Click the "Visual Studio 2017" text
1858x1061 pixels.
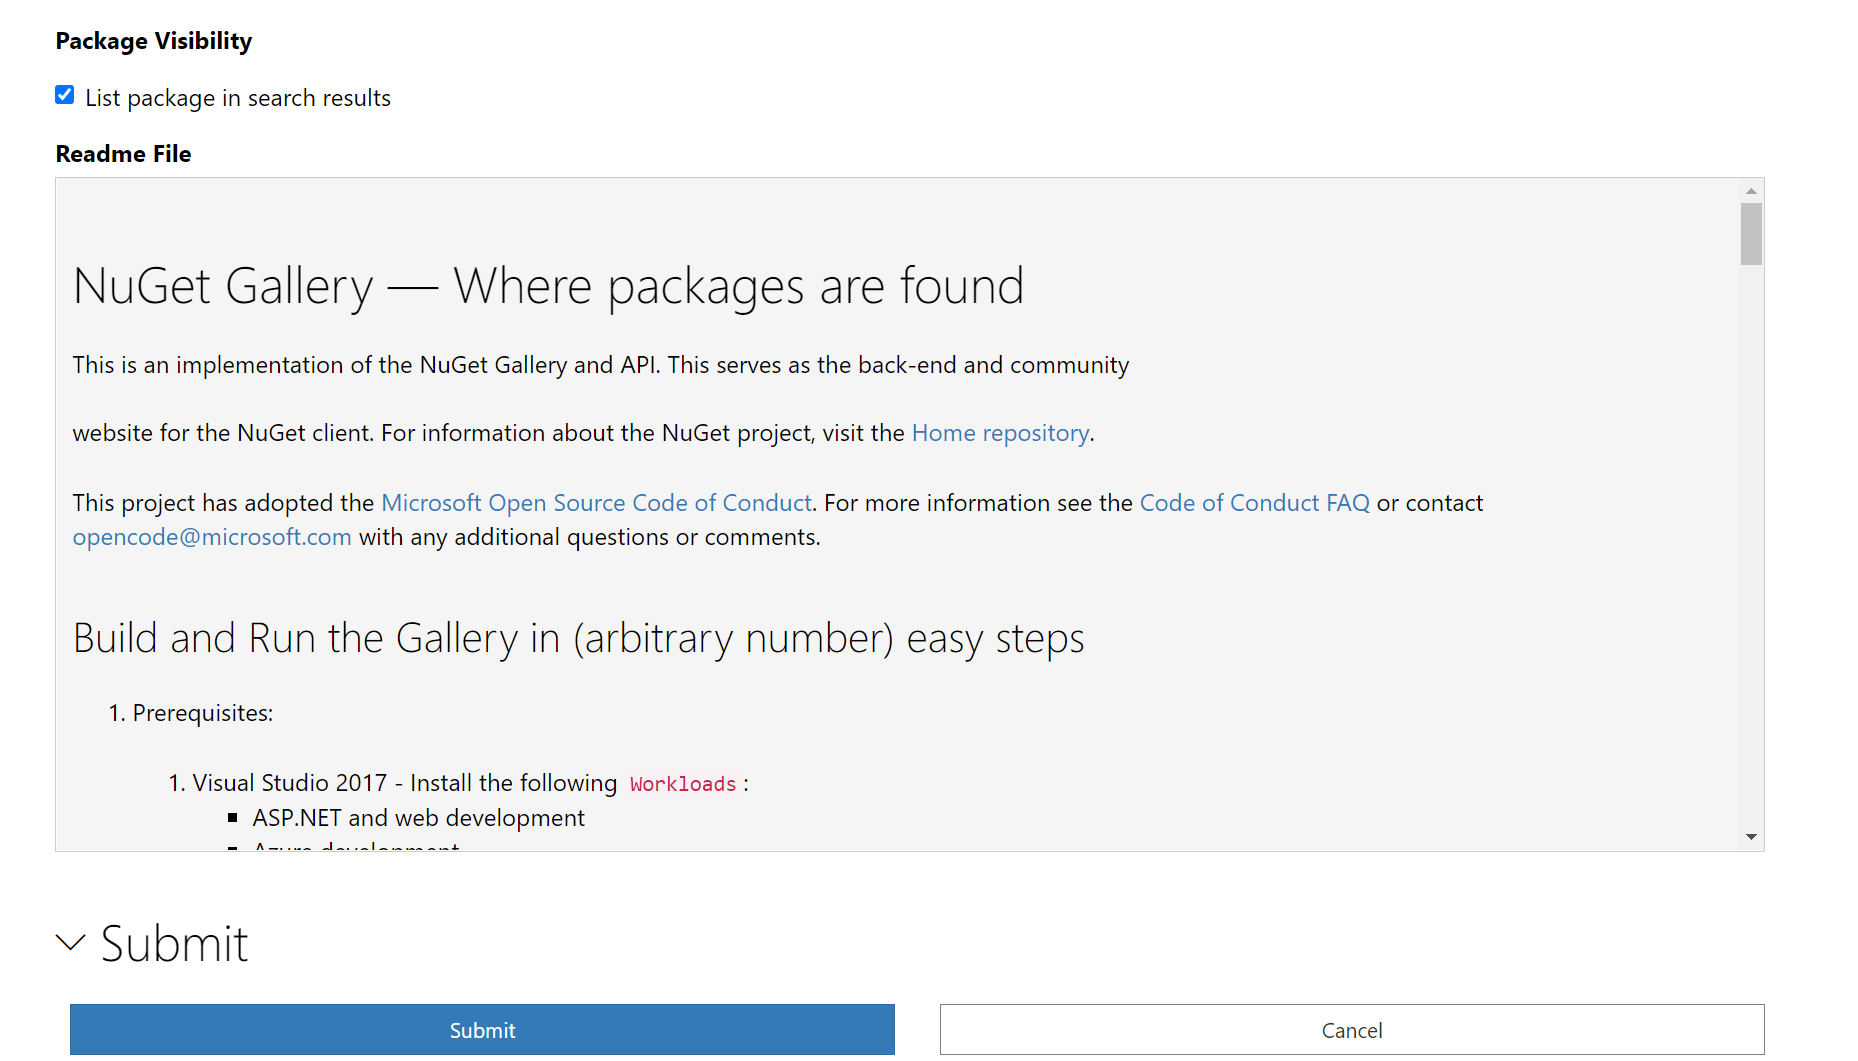289,782
